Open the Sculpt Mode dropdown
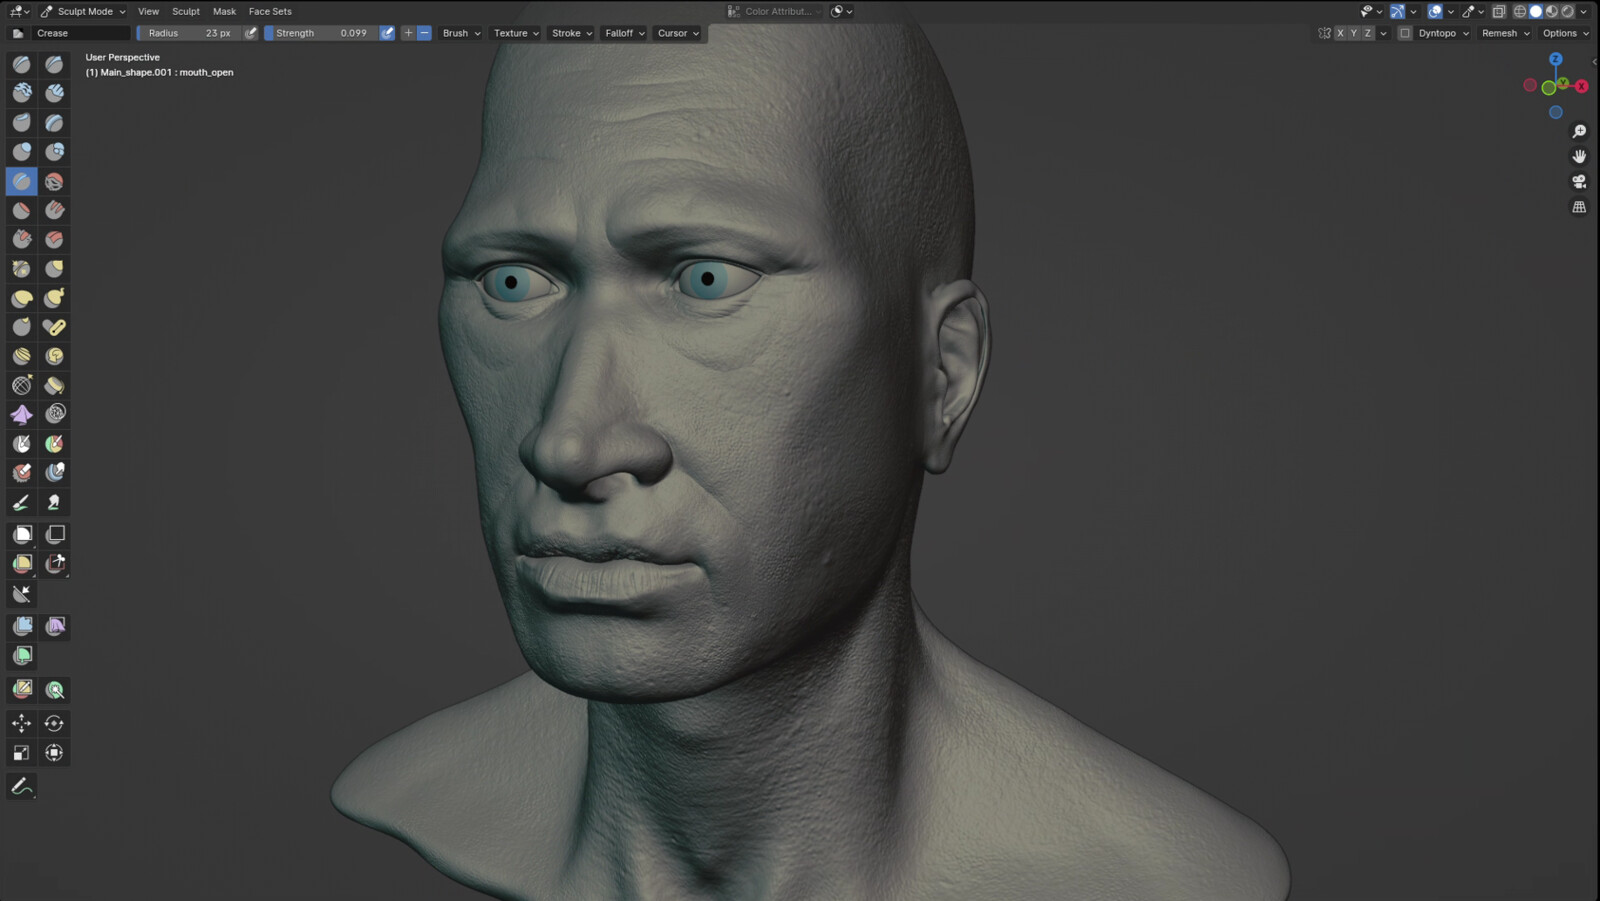 (x=83, y=11)
